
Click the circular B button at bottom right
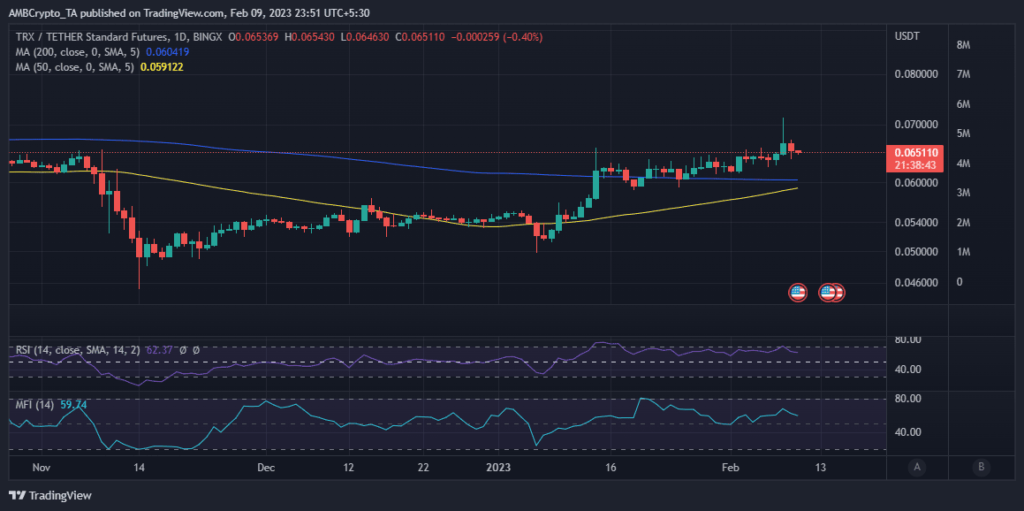tap(982, 466)
